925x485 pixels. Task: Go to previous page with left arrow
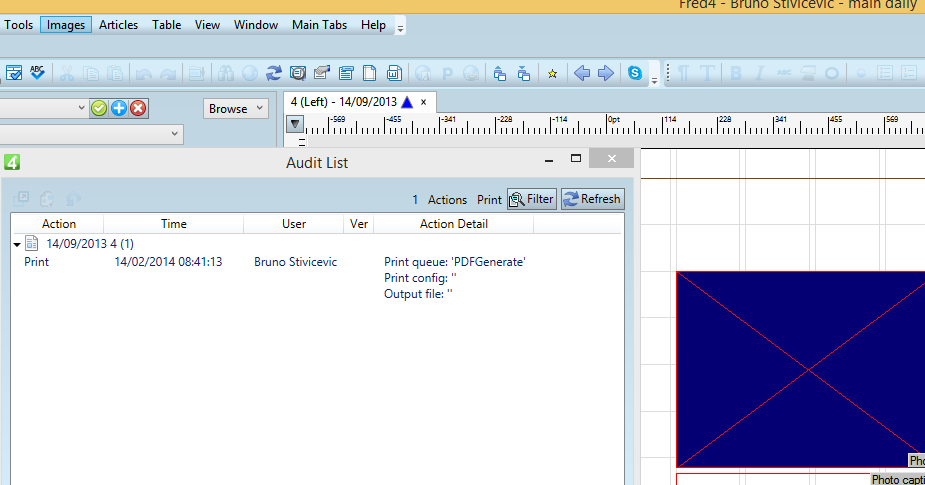[x=582, y=73]
